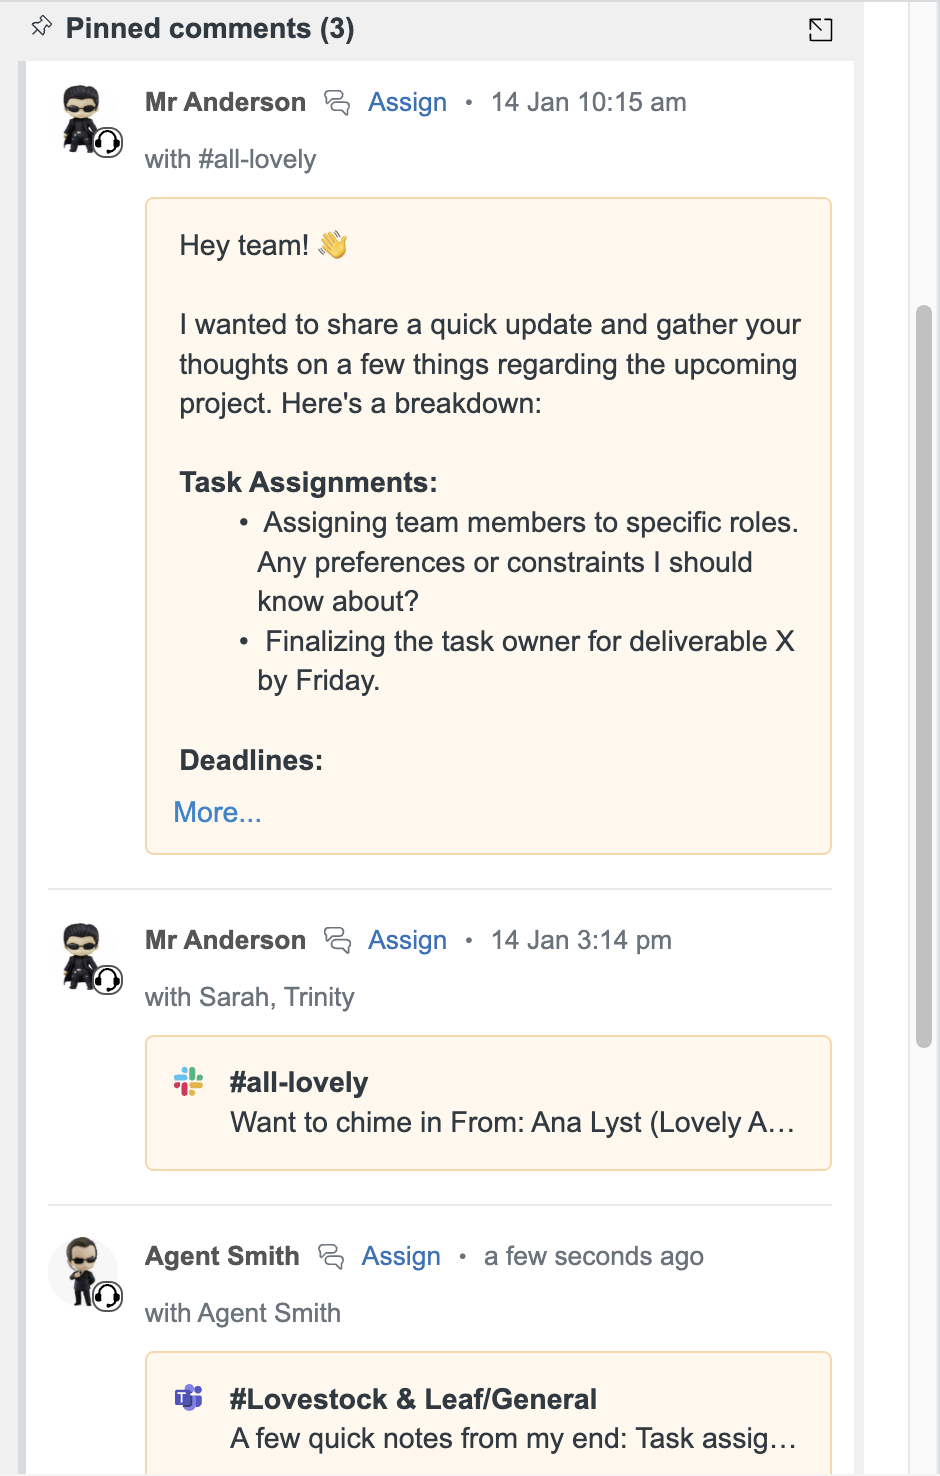Expand the pinned comments panel with the corner icon
The height and width of the screenshot is (1476, 940).
click(820, 30)
